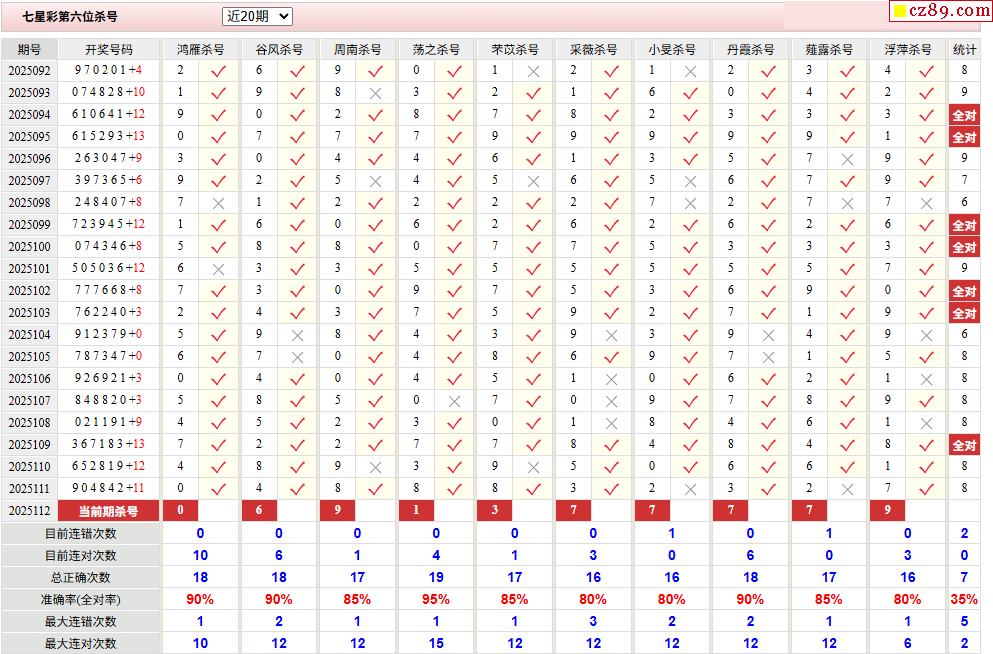The height and width of the screenshot is (654, 993).
Task: Click draw number 970201+4
Action: pos(108,70)
